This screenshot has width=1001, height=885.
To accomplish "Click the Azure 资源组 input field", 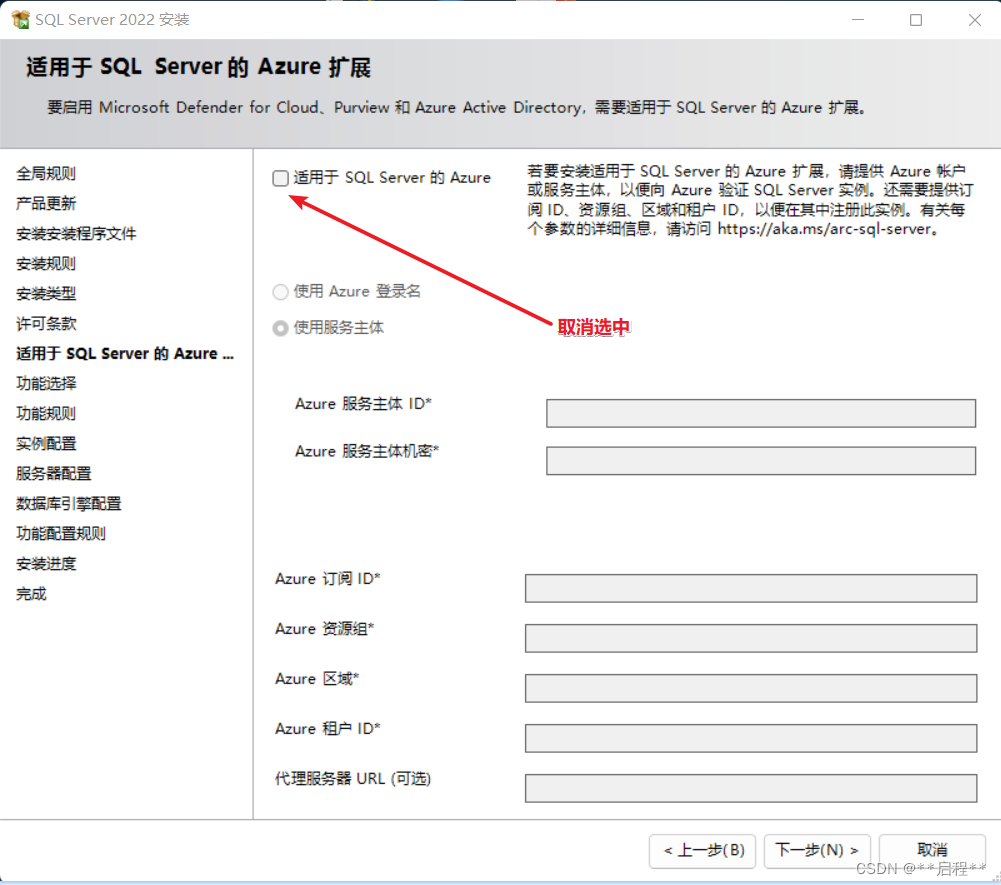I will 751,638.
